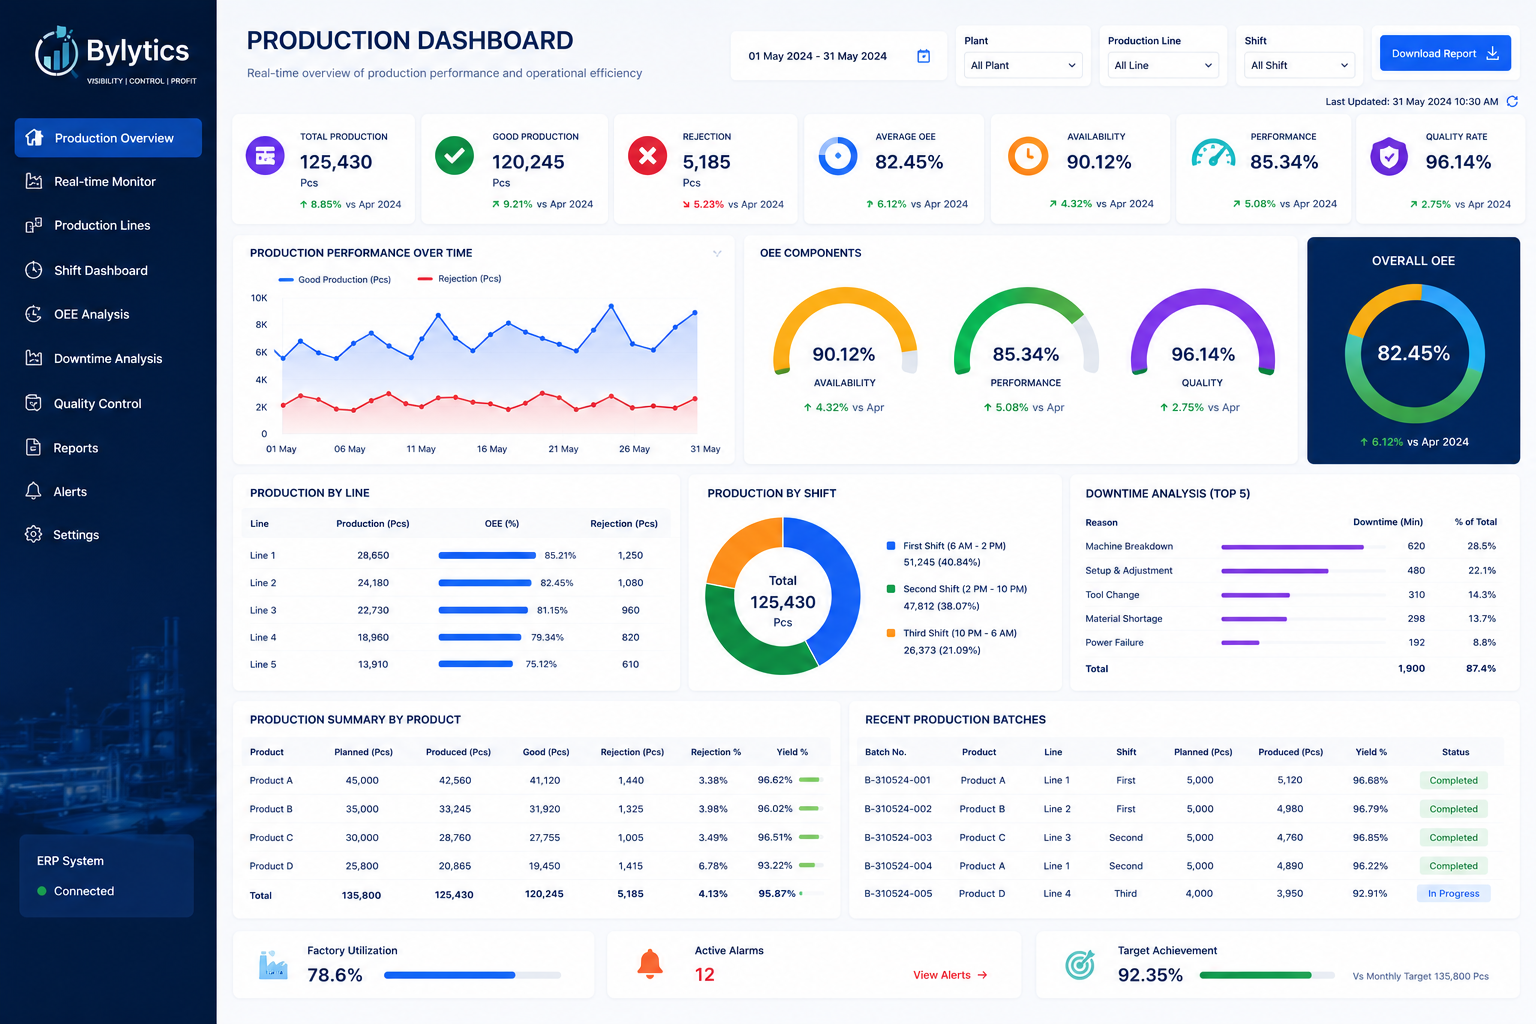Click the Bylytics logo icon

[56, 52]
